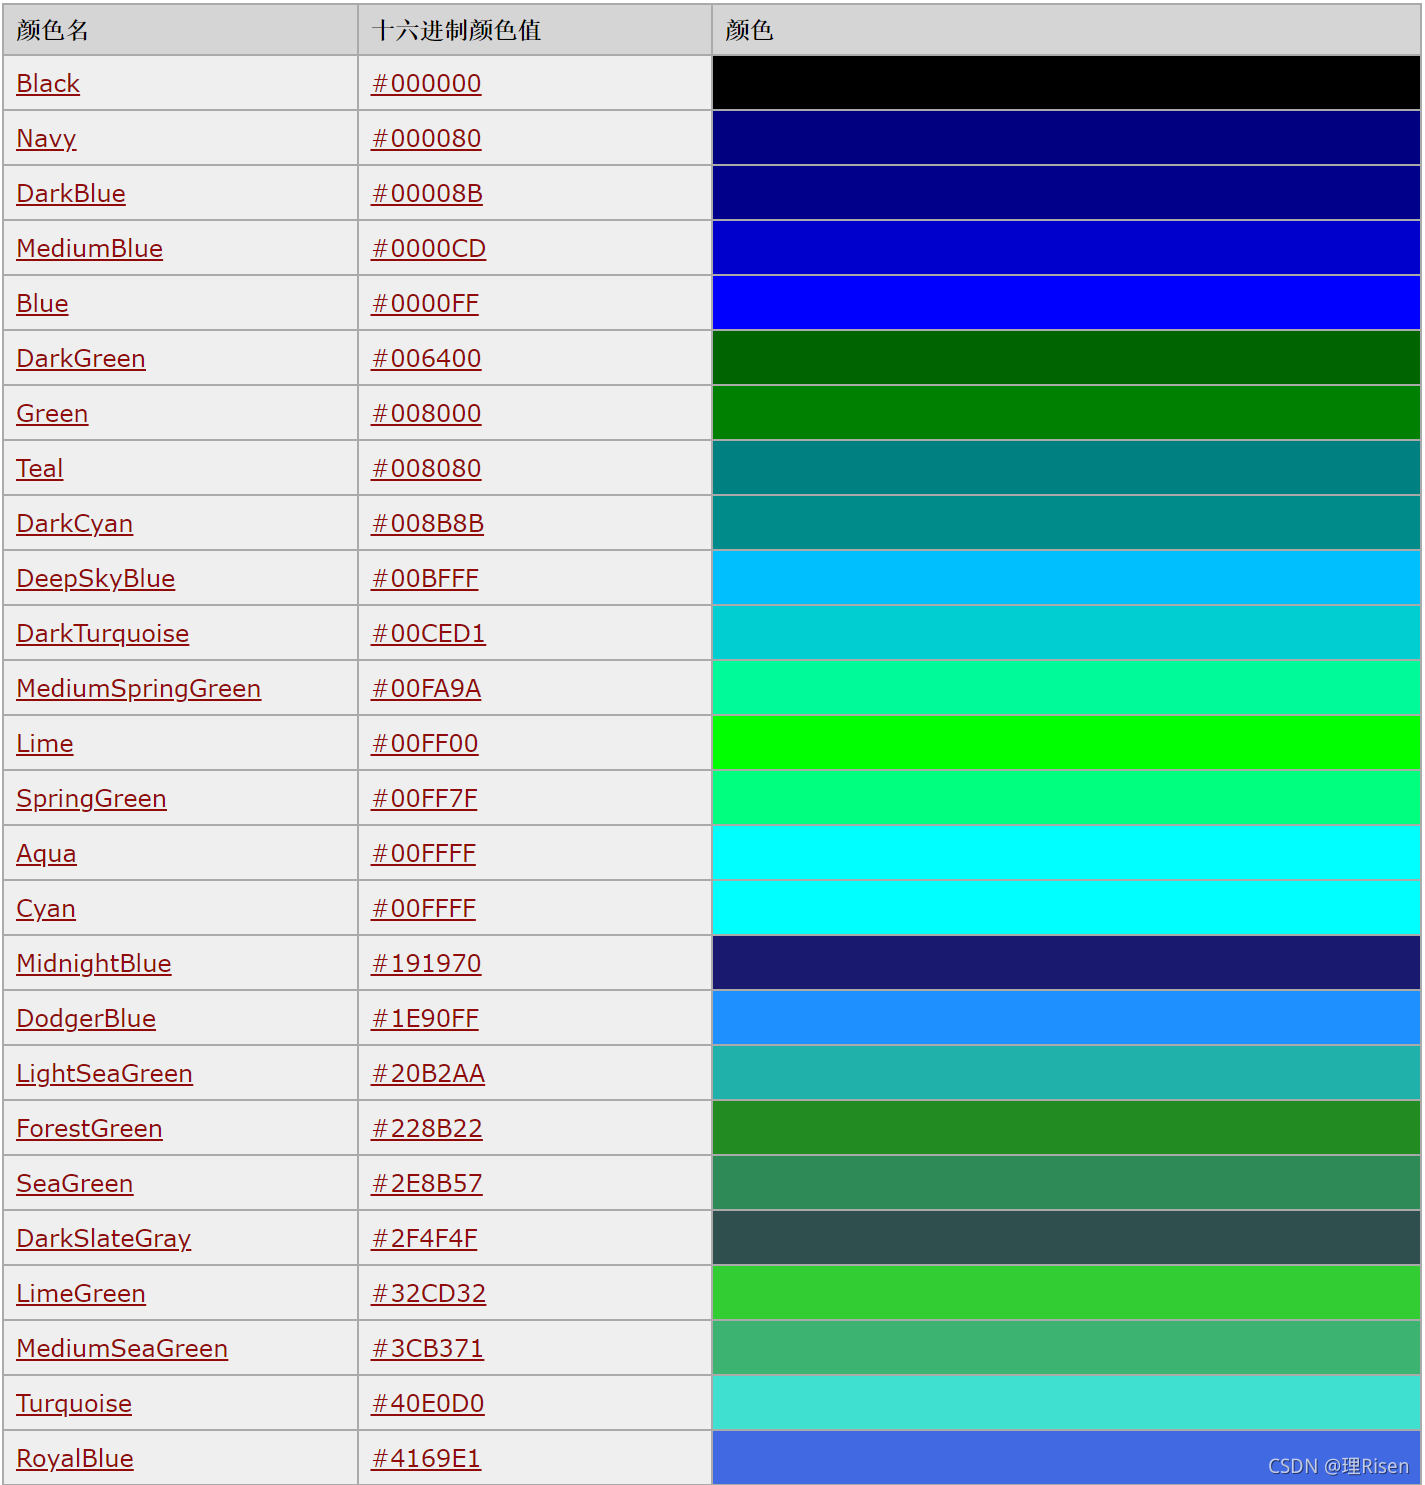Screen dimensions: 1425x1485
Task: Click the DodgerBlue link
Action: pos(86,1019)
